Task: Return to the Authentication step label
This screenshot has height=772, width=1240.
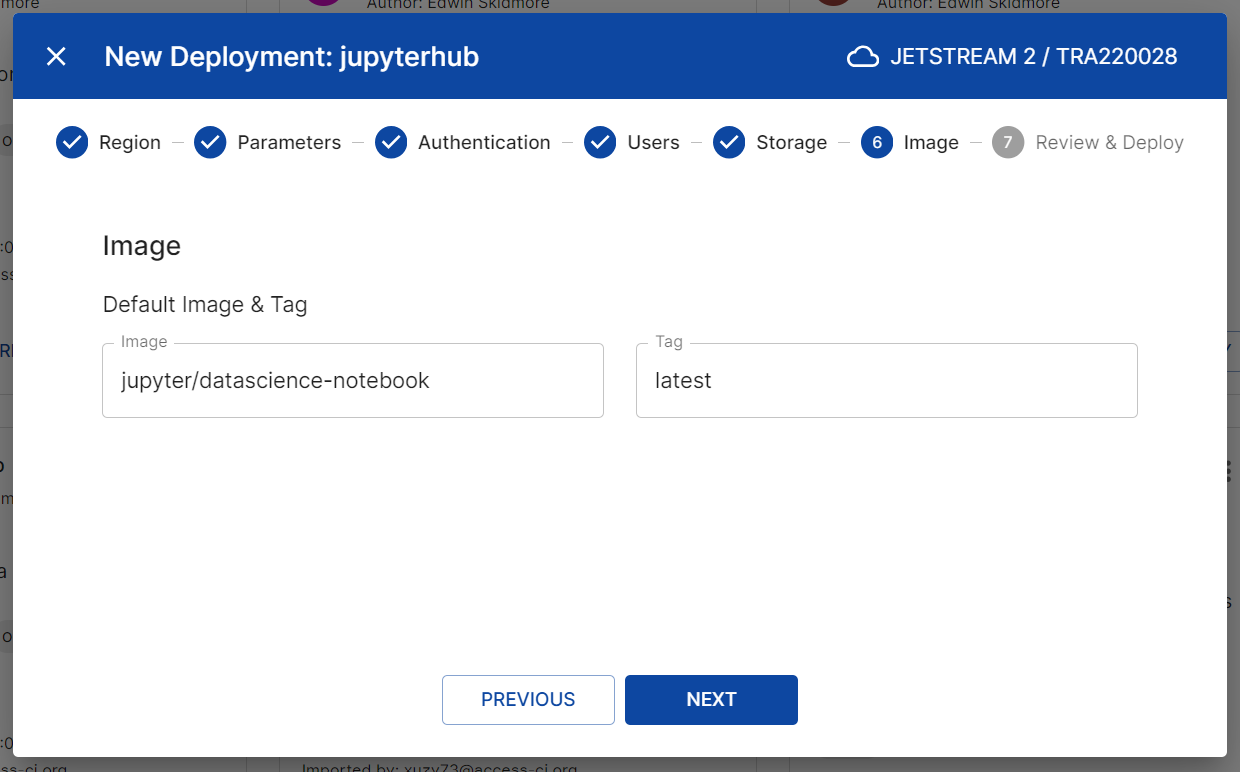Action: 484,143
